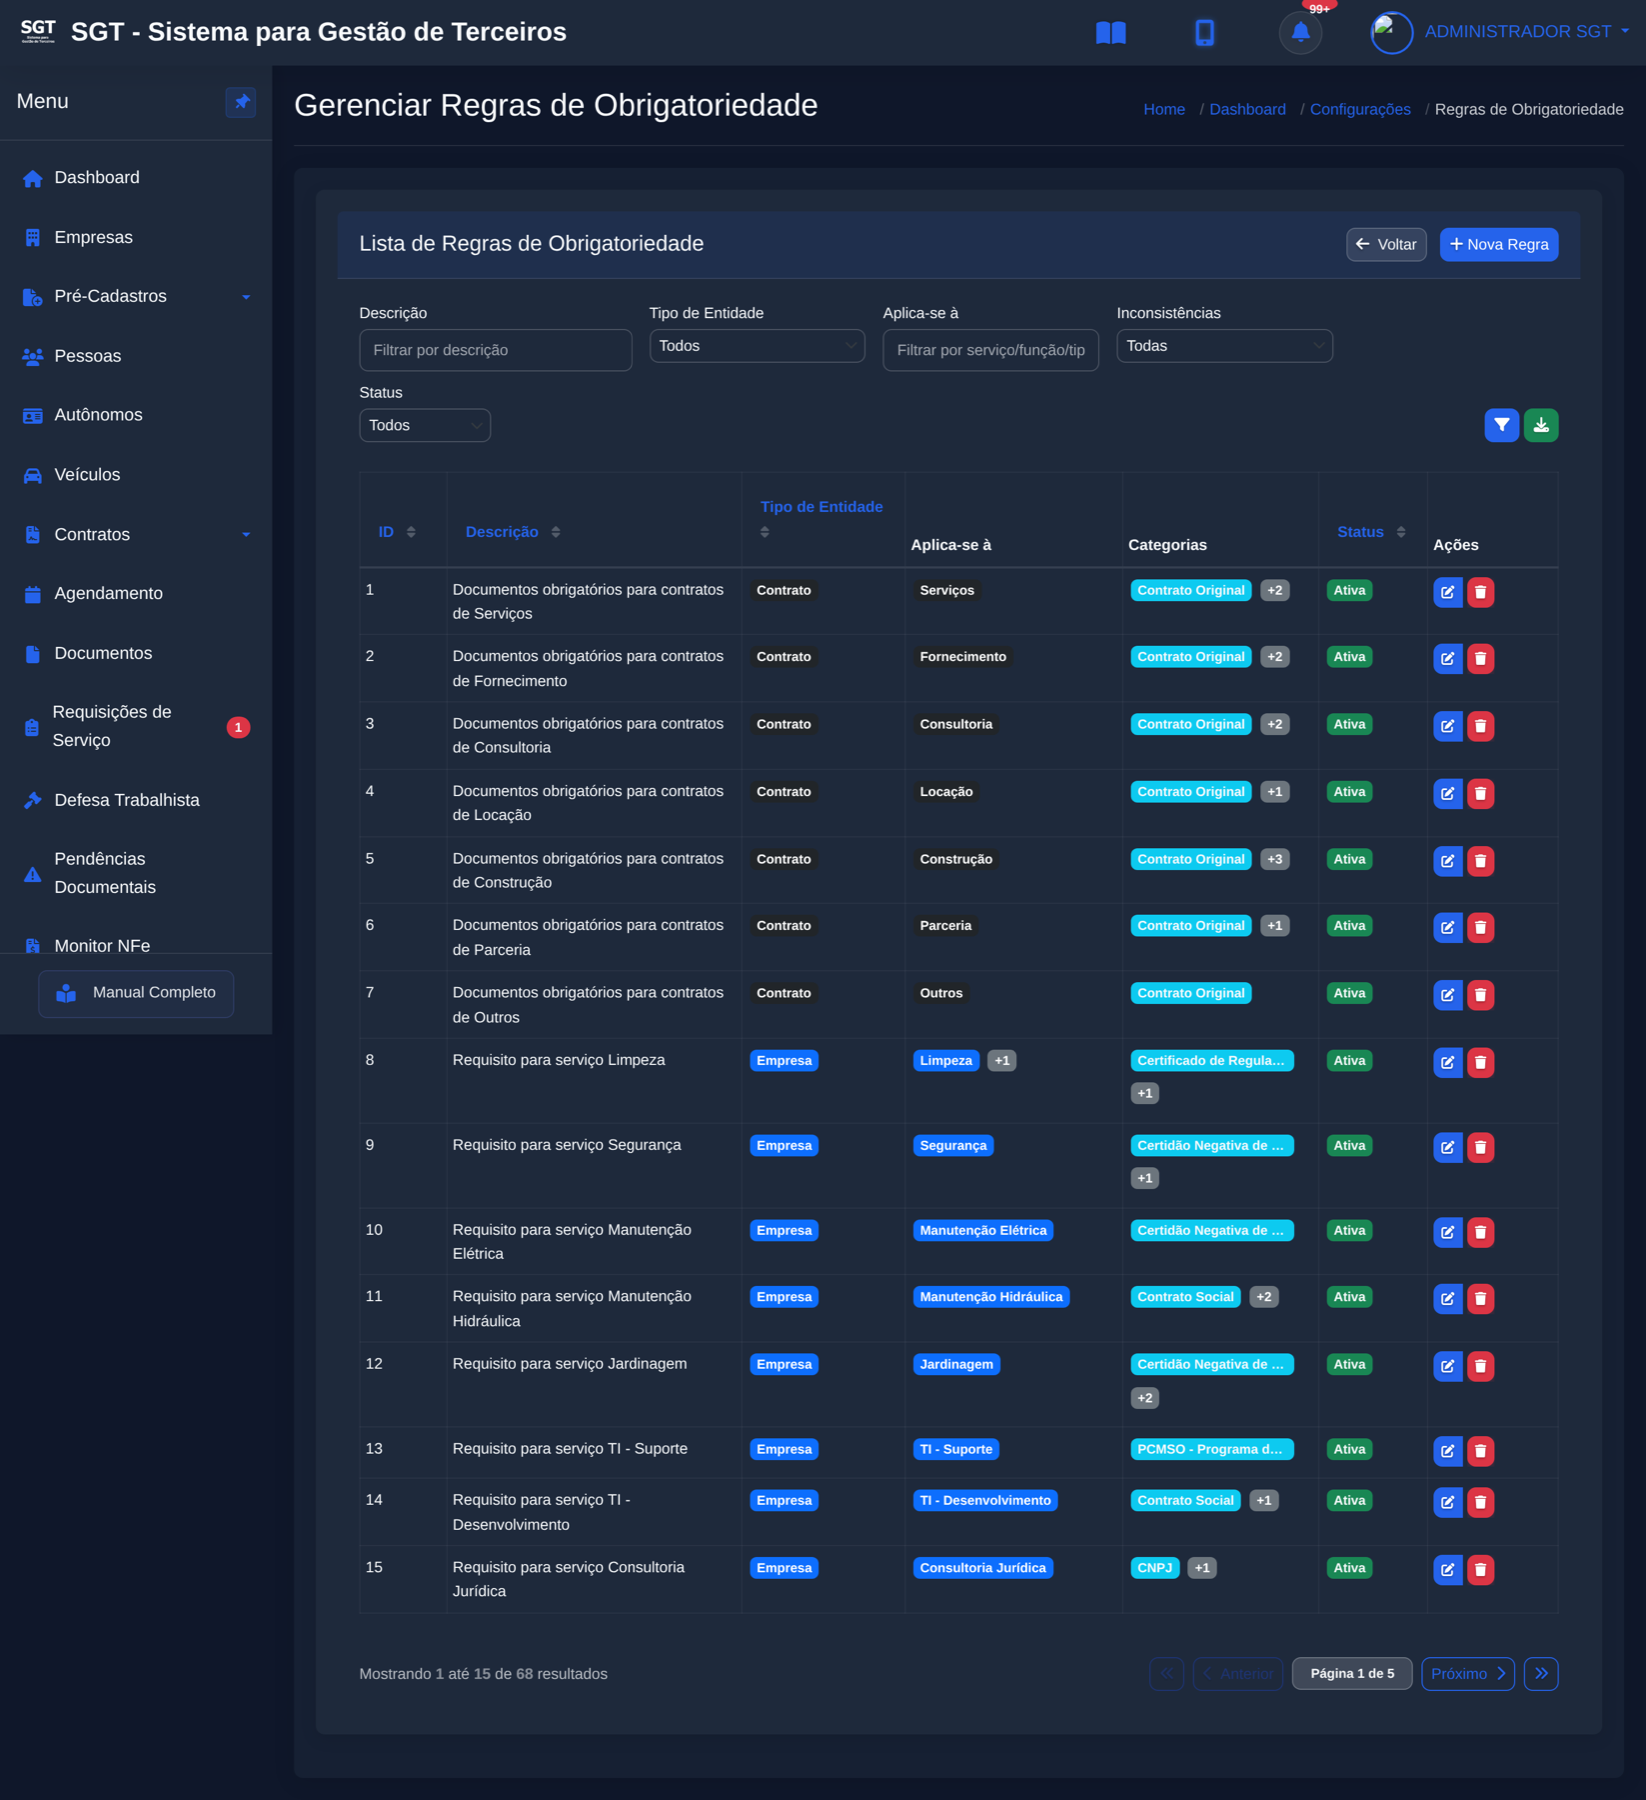The image size is (1646, 1800).
Task: Expand the Pré-Cadastros submenu
Action: 136,297
